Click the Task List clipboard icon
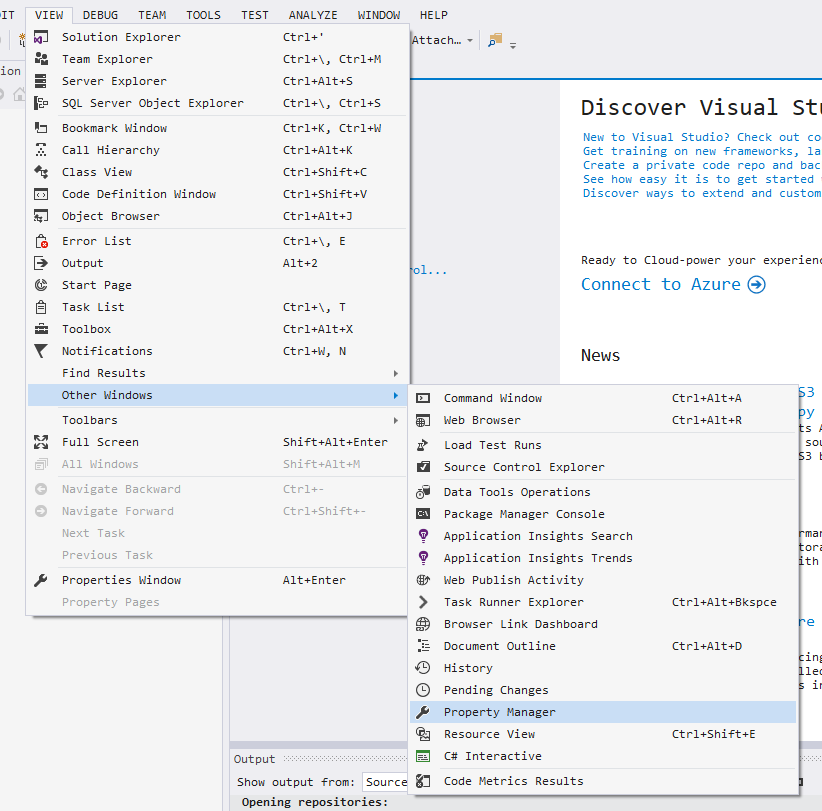The height and width of the screenshot is (811, 822). (41, 308)
